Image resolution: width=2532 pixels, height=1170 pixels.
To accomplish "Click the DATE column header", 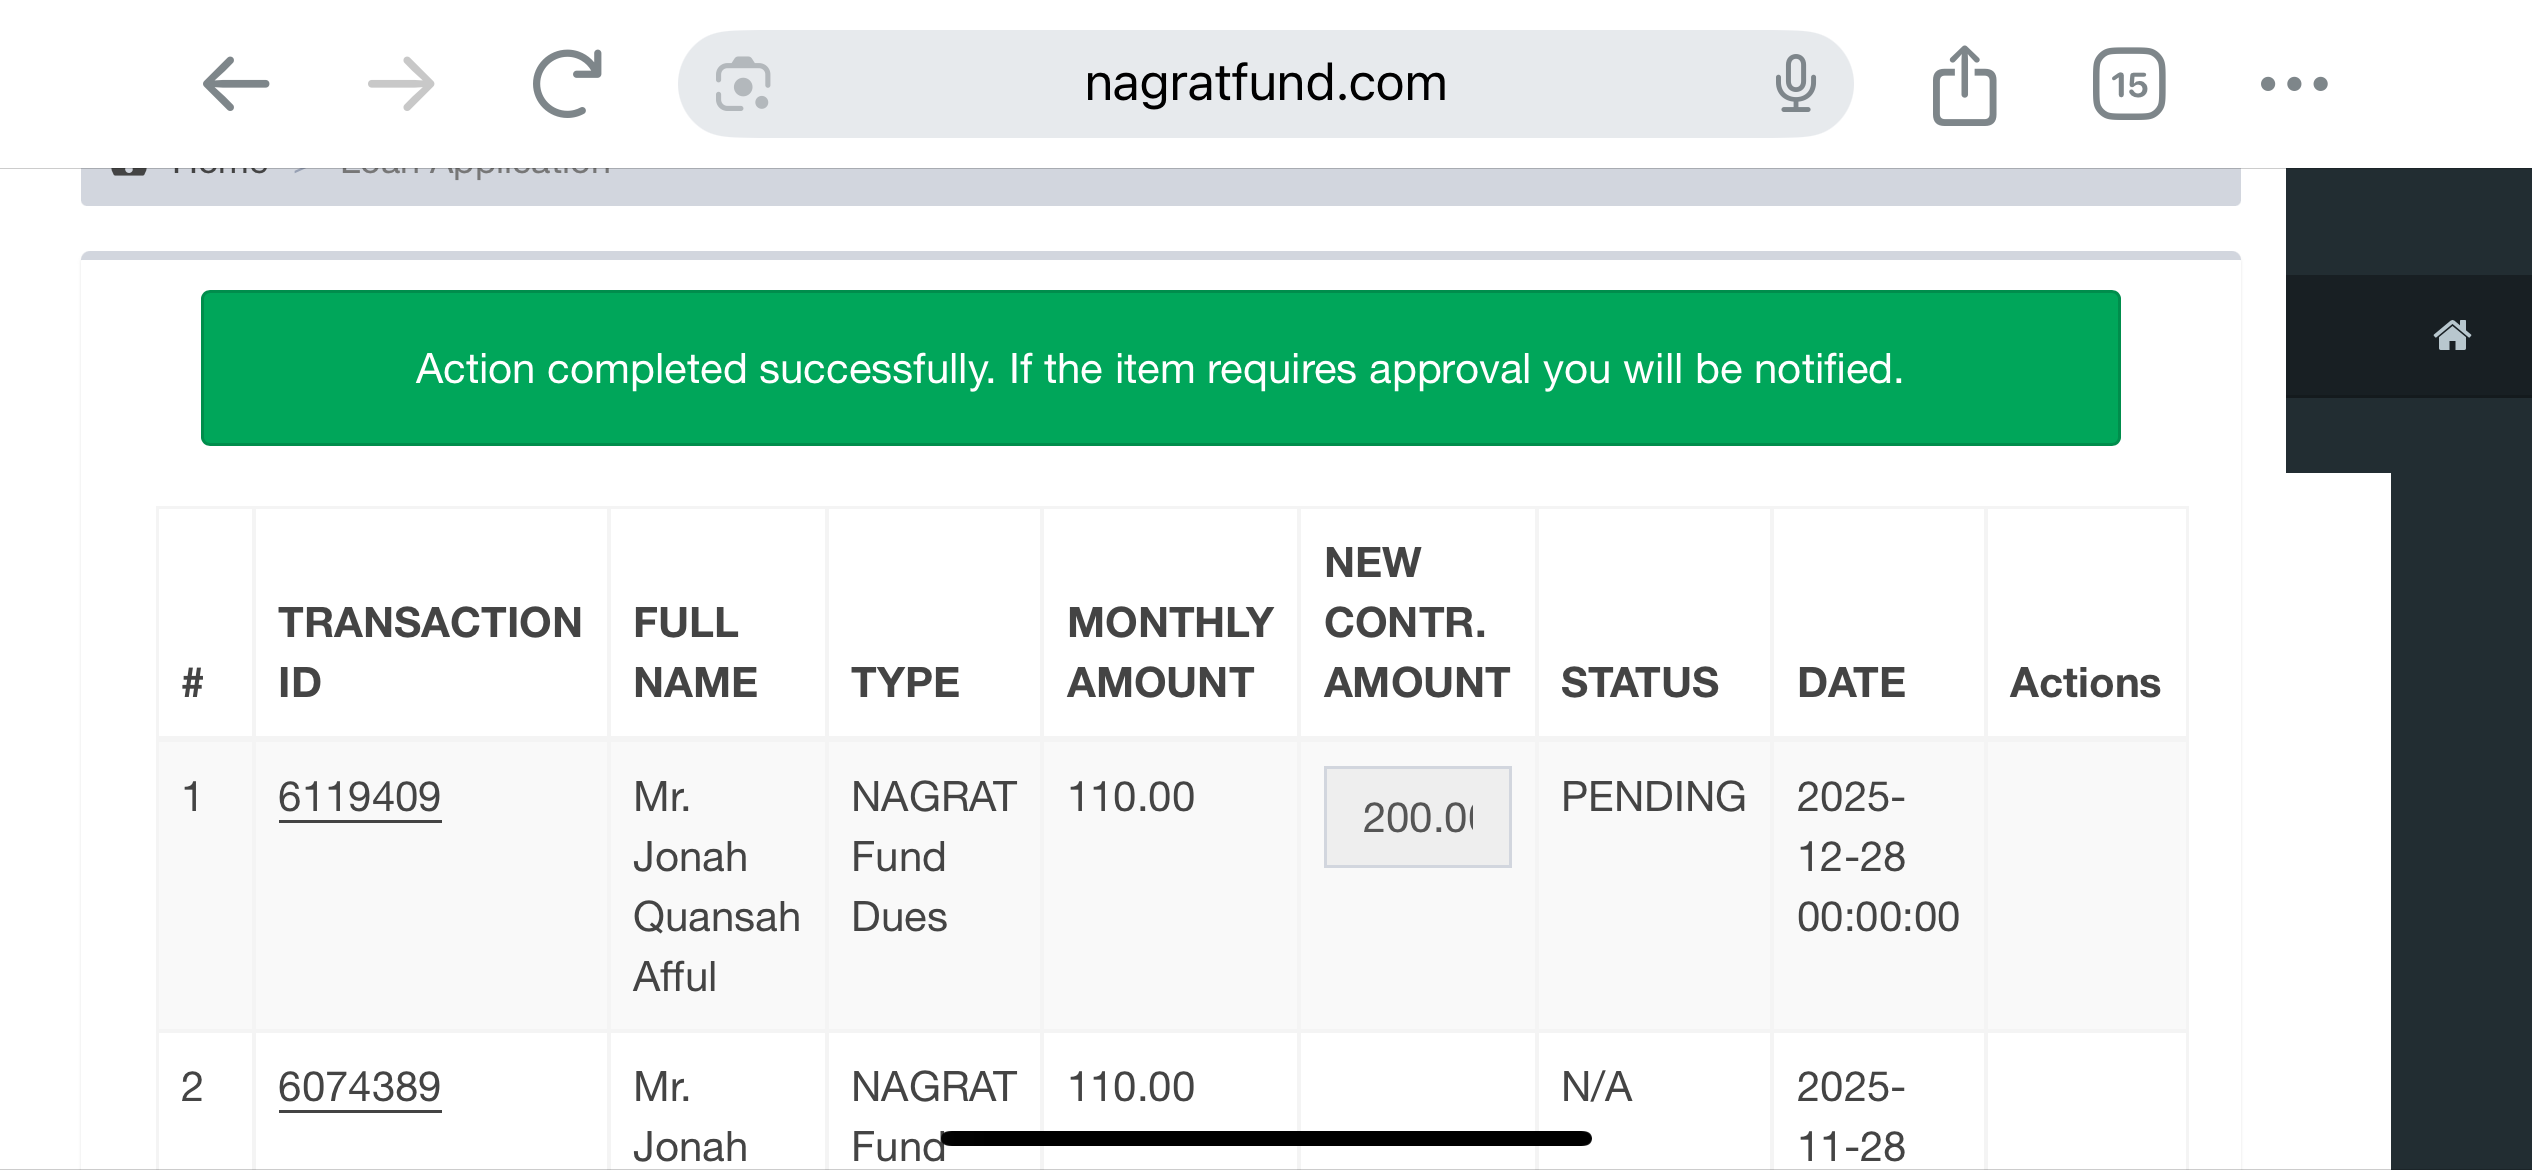I will pos(1851,682).
